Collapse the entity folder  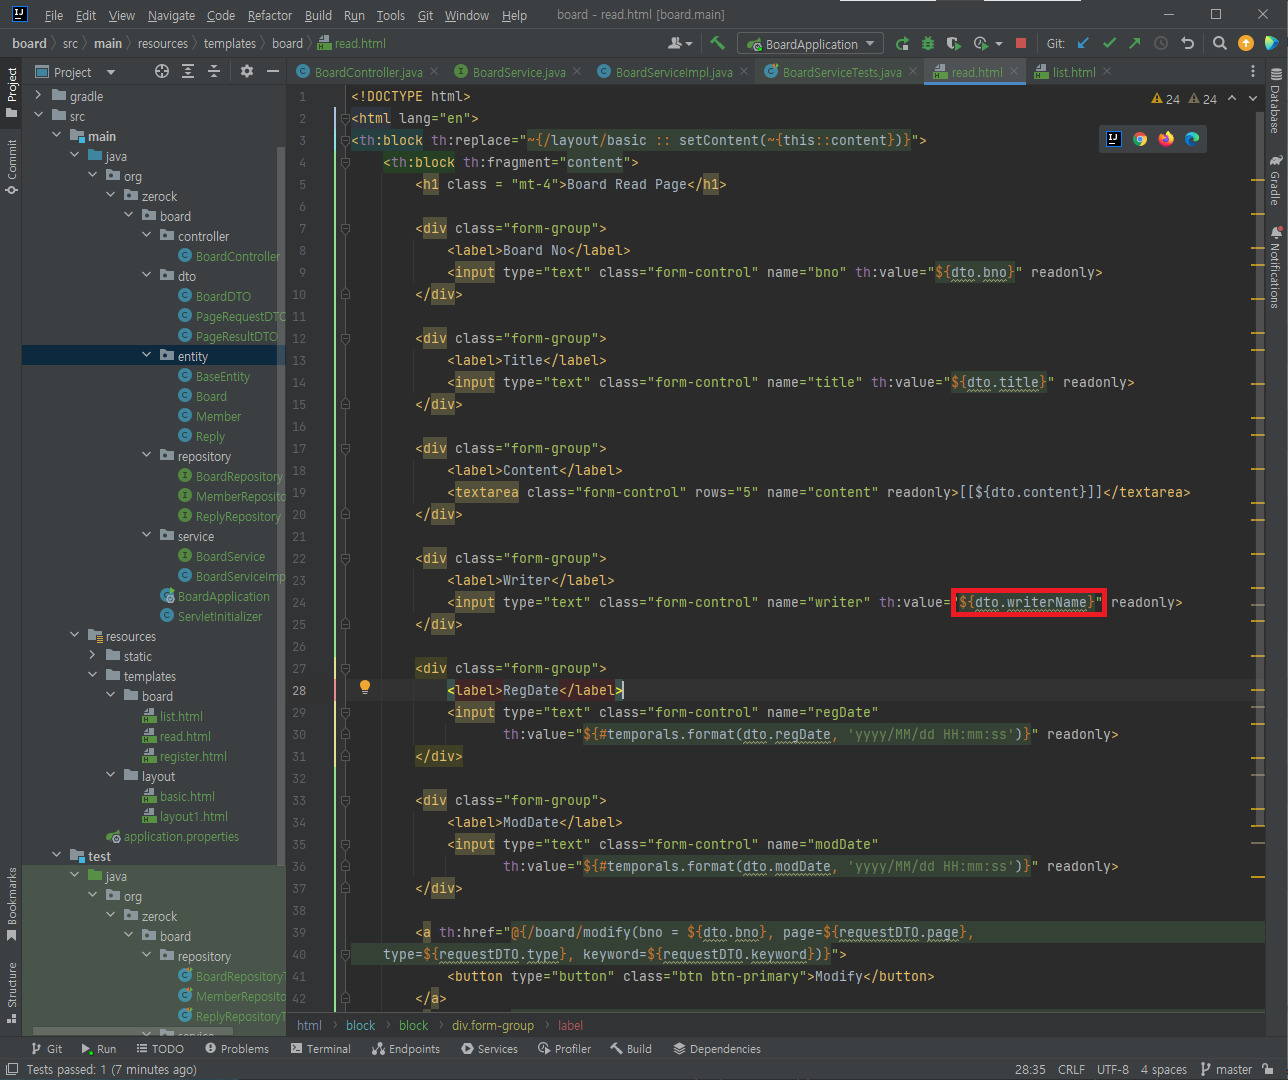click(146, 355)
